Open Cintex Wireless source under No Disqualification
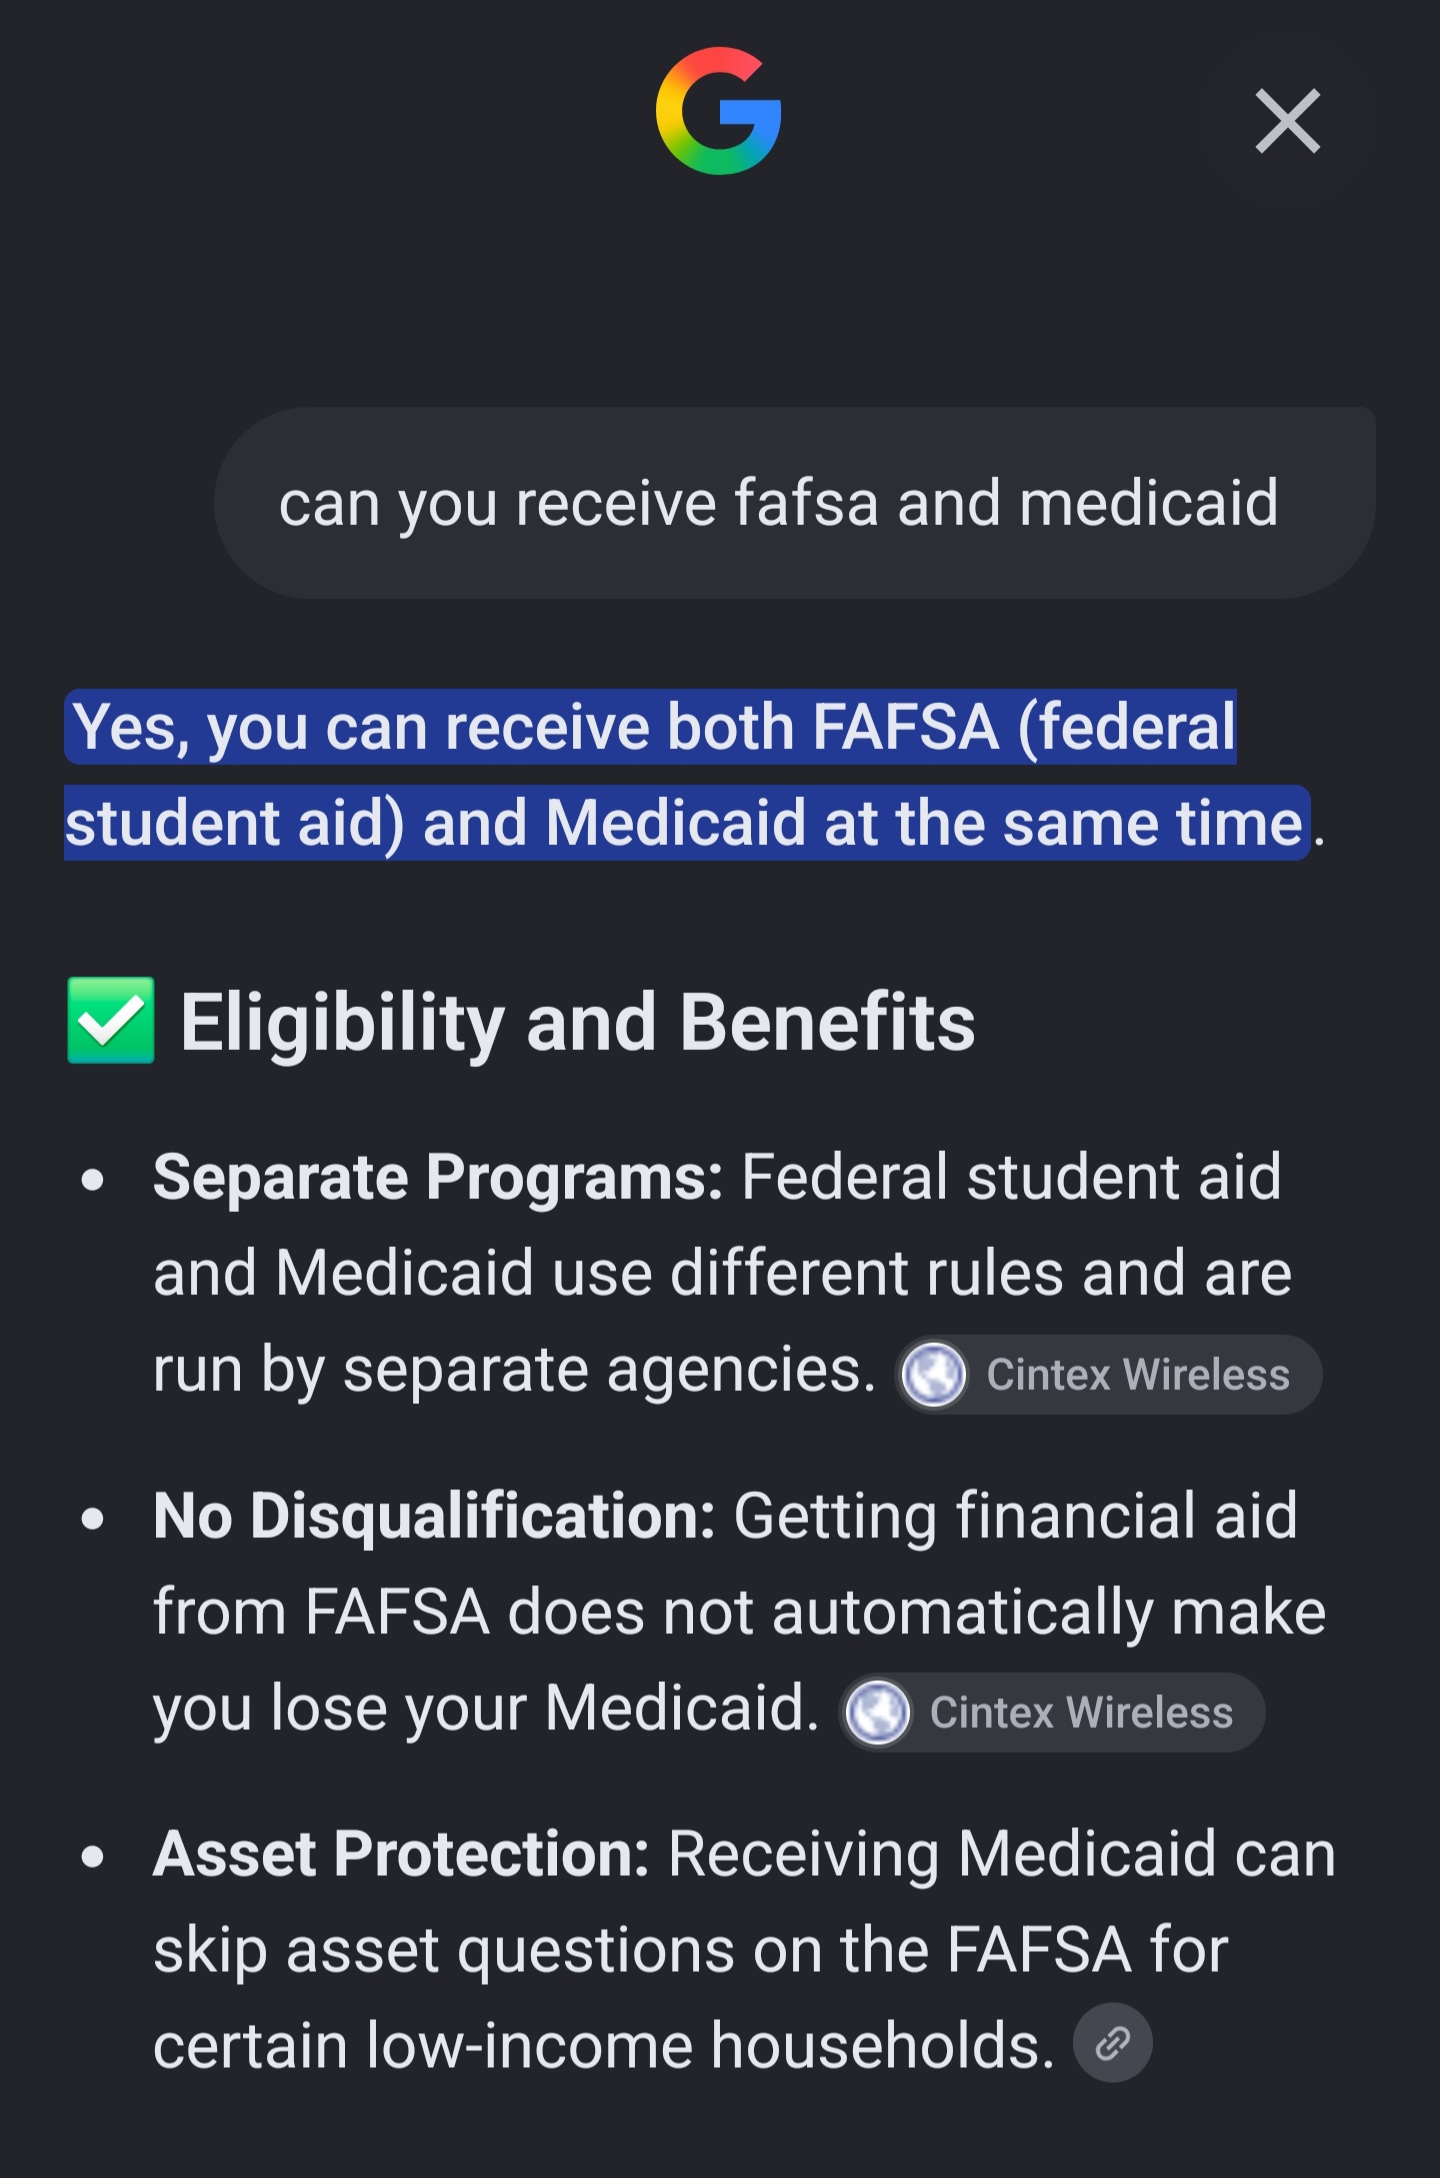Viewport: 1440px width, 2178px height. (1052, 1712)
